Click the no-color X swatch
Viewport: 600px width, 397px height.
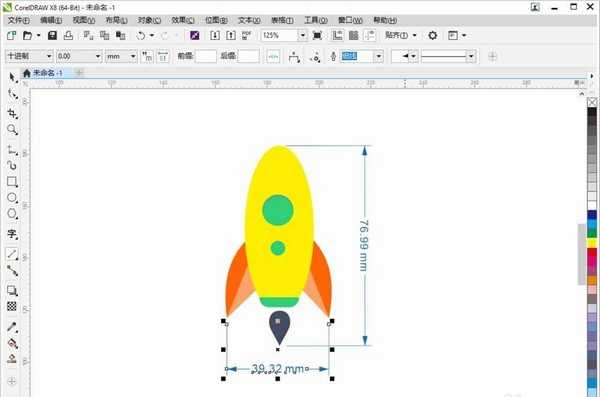pyautogui.click(x=592, y=102)
